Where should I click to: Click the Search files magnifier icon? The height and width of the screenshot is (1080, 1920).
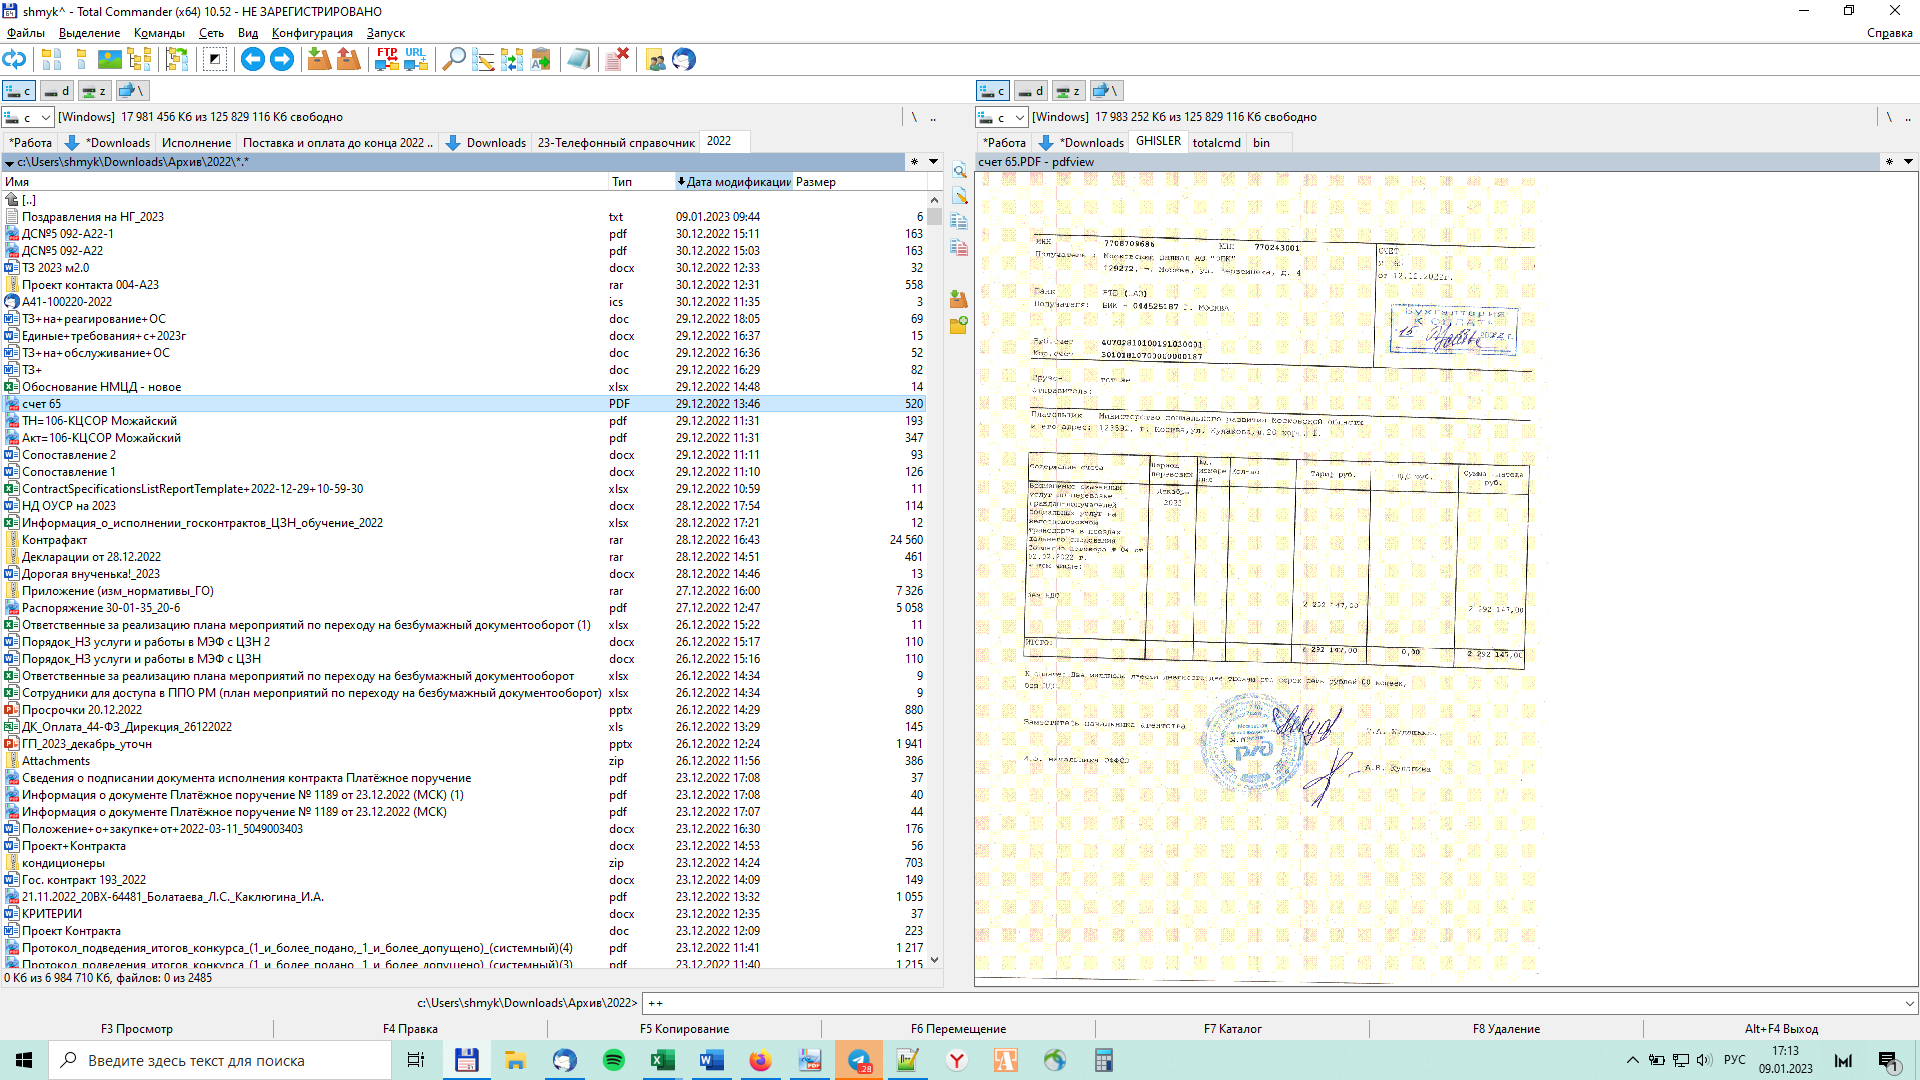click(453, 60)
